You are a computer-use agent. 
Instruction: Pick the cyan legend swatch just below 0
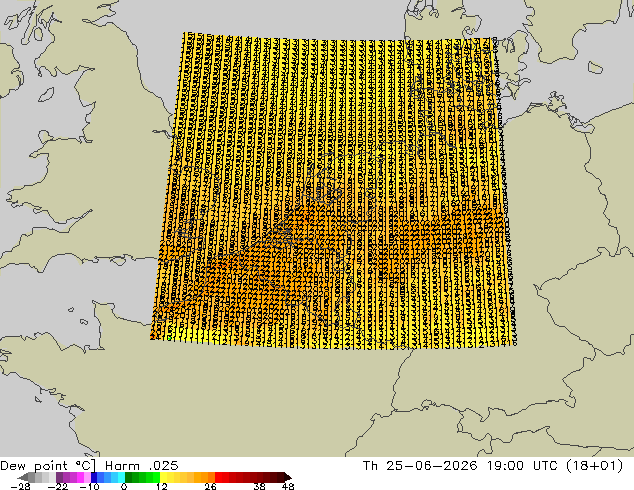coord(121,477)
